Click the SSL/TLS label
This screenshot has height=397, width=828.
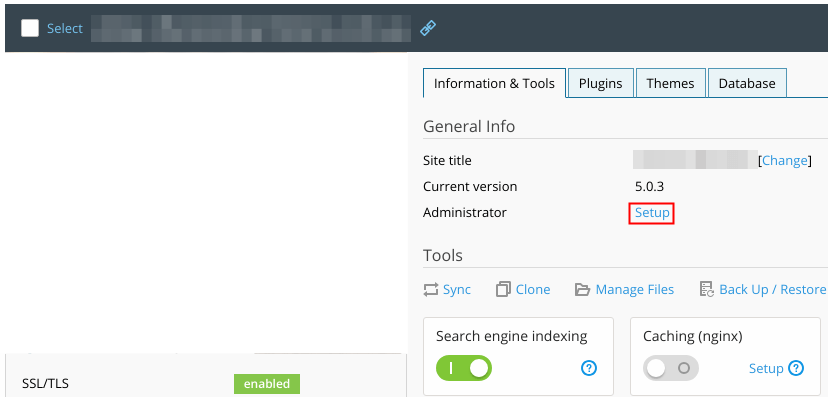coord(45,384)
